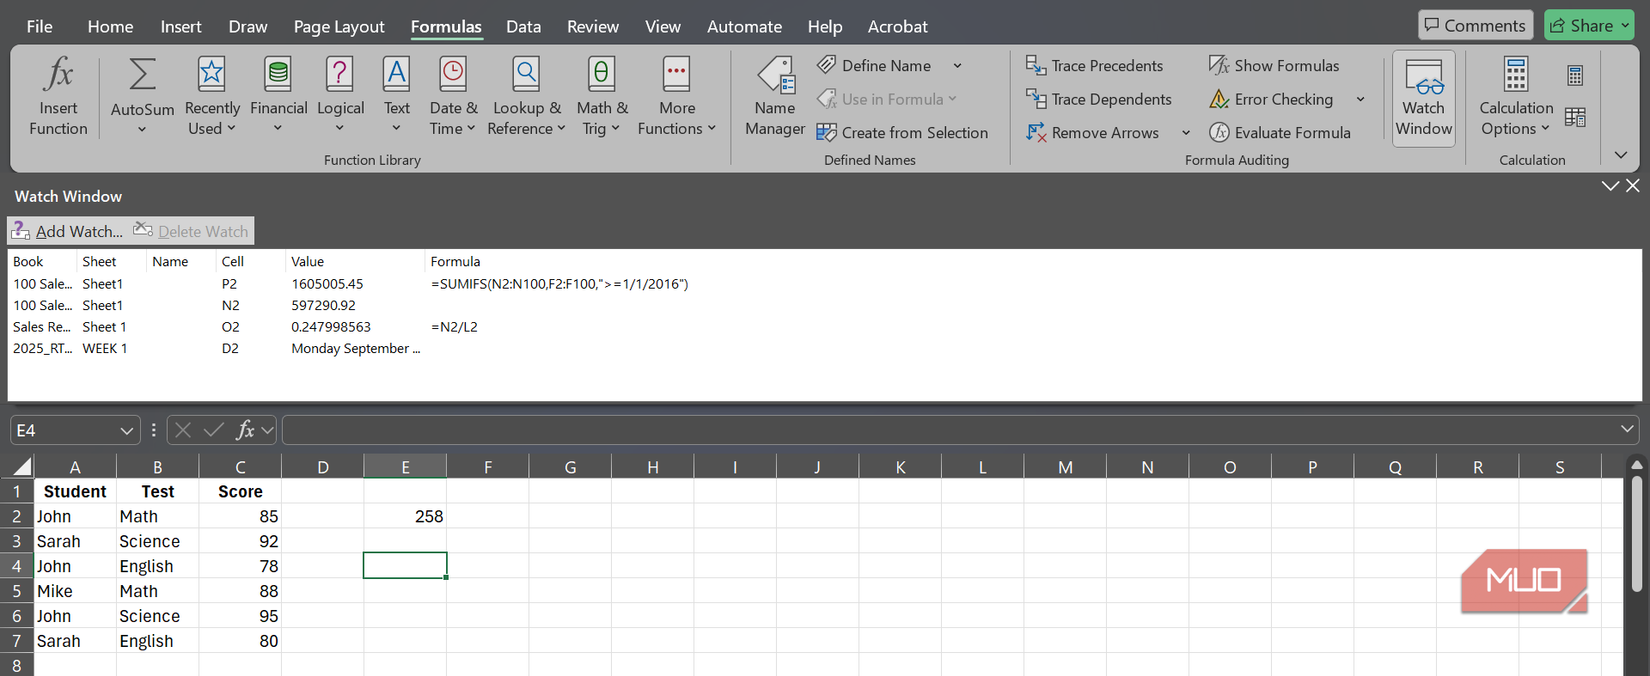The height and width of the screenshot is (676, 1650).
Task: Click the Select All corner triangle
Action: 22,466
